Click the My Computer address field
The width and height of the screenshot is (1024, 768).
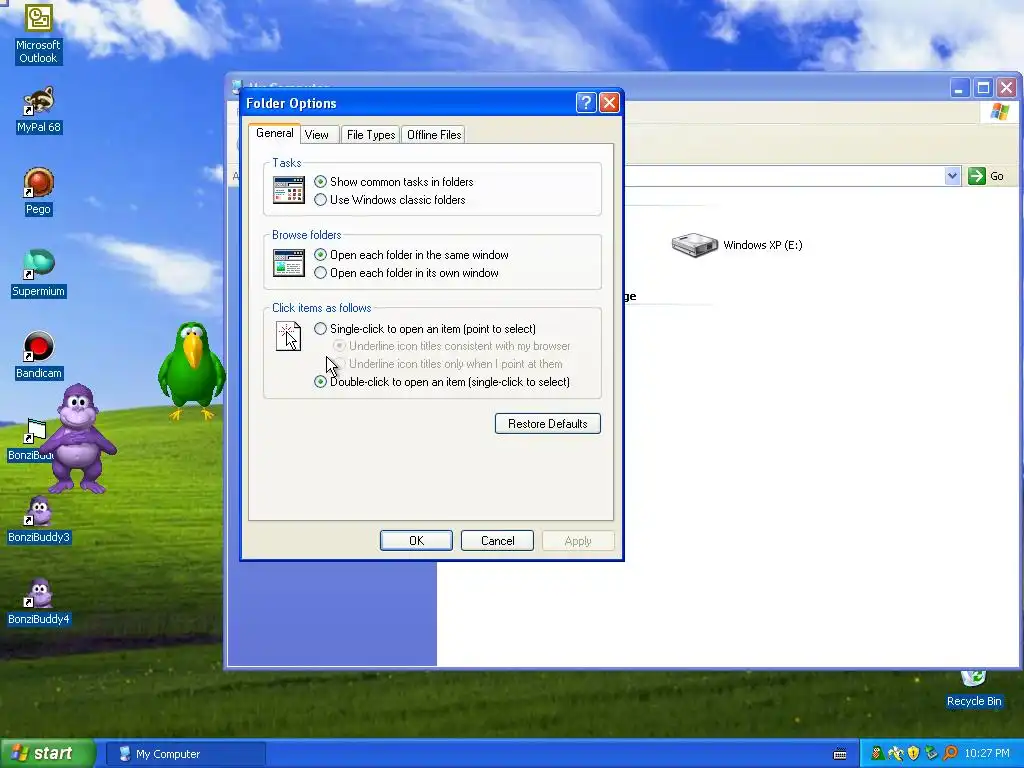point(784,176)
